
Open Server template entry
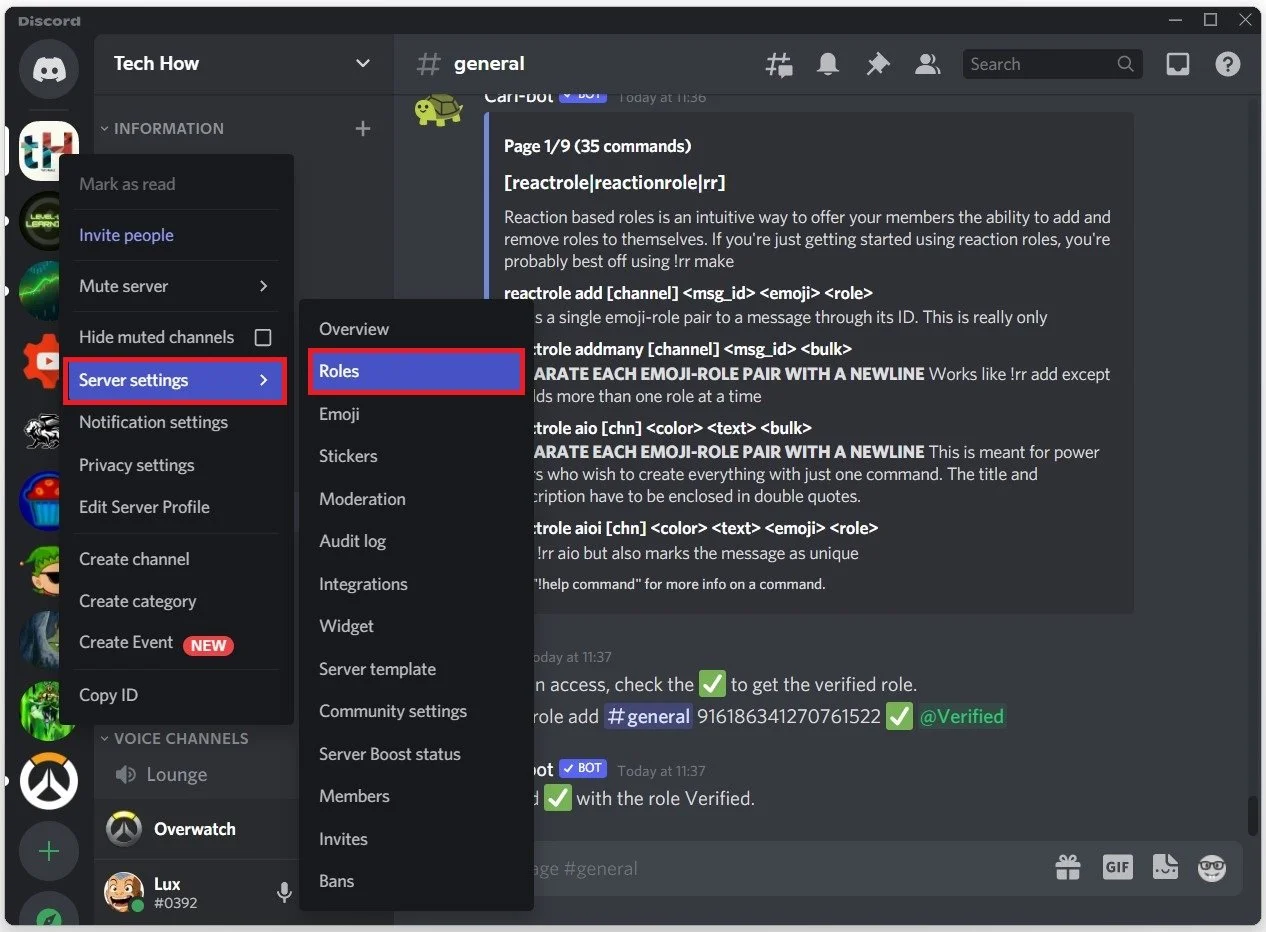[x=416, y=669]
